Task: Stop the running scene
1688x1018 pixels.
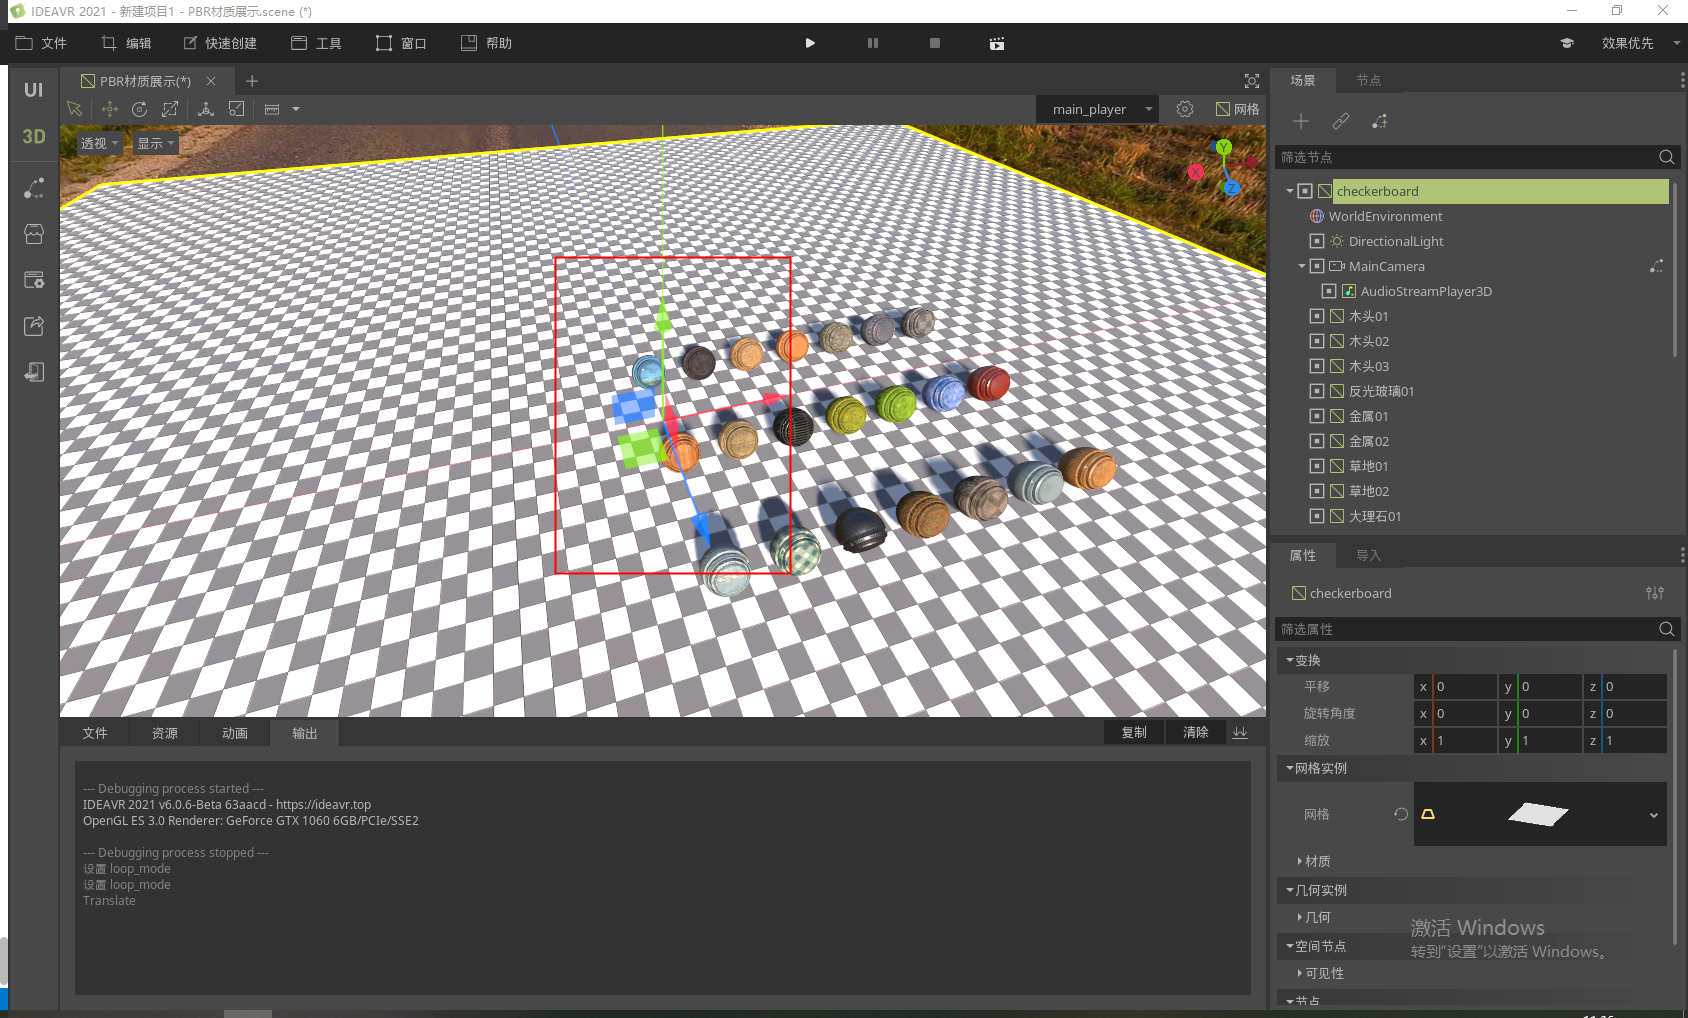Action: [x=935, y=43]
